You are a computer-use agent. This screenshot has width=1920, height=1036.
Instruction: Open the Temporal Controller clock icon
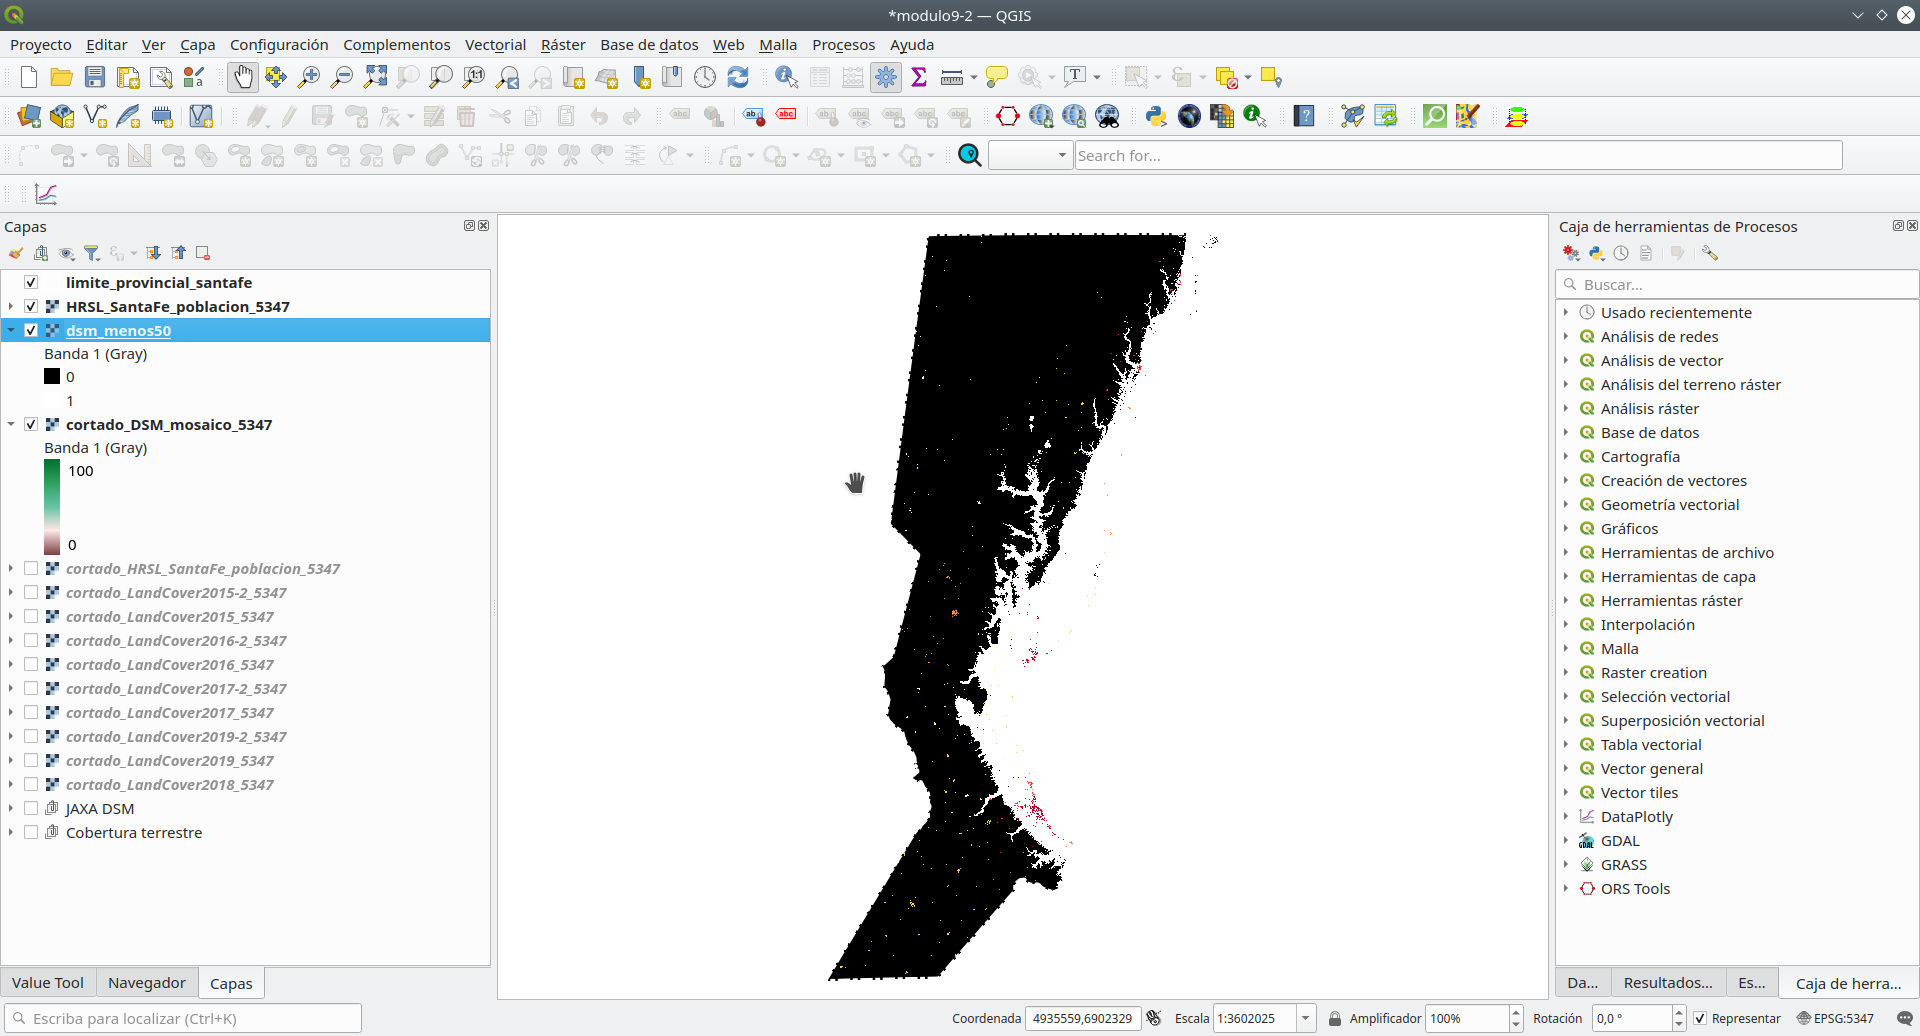pyautogui.click(x=705, y=77)
